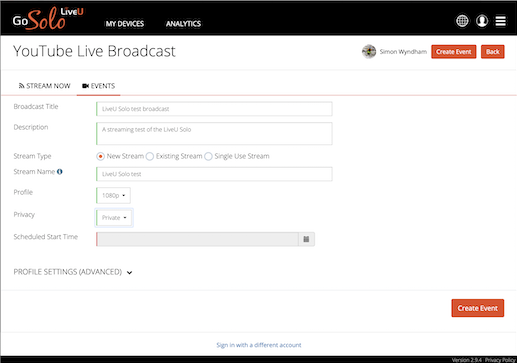Select the Single Use Stream radio button
Image resolution: width=517 pixels, height=363 pixels.
pyautogui.click(x=208, y=156)
